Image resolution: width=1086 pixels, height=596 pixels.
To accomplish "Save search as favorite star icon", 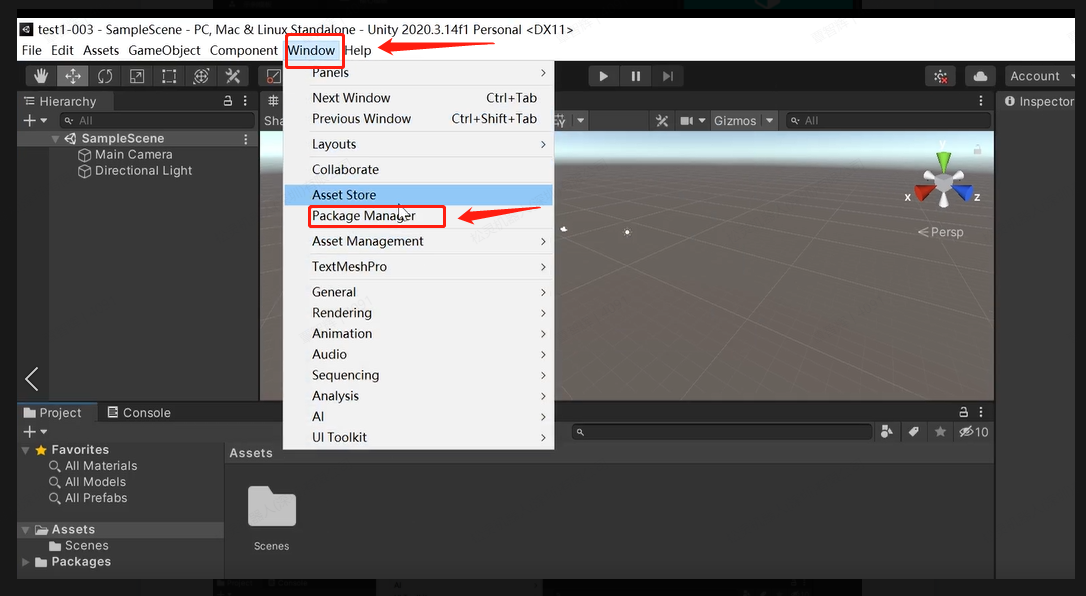I will tap(940, 432).
